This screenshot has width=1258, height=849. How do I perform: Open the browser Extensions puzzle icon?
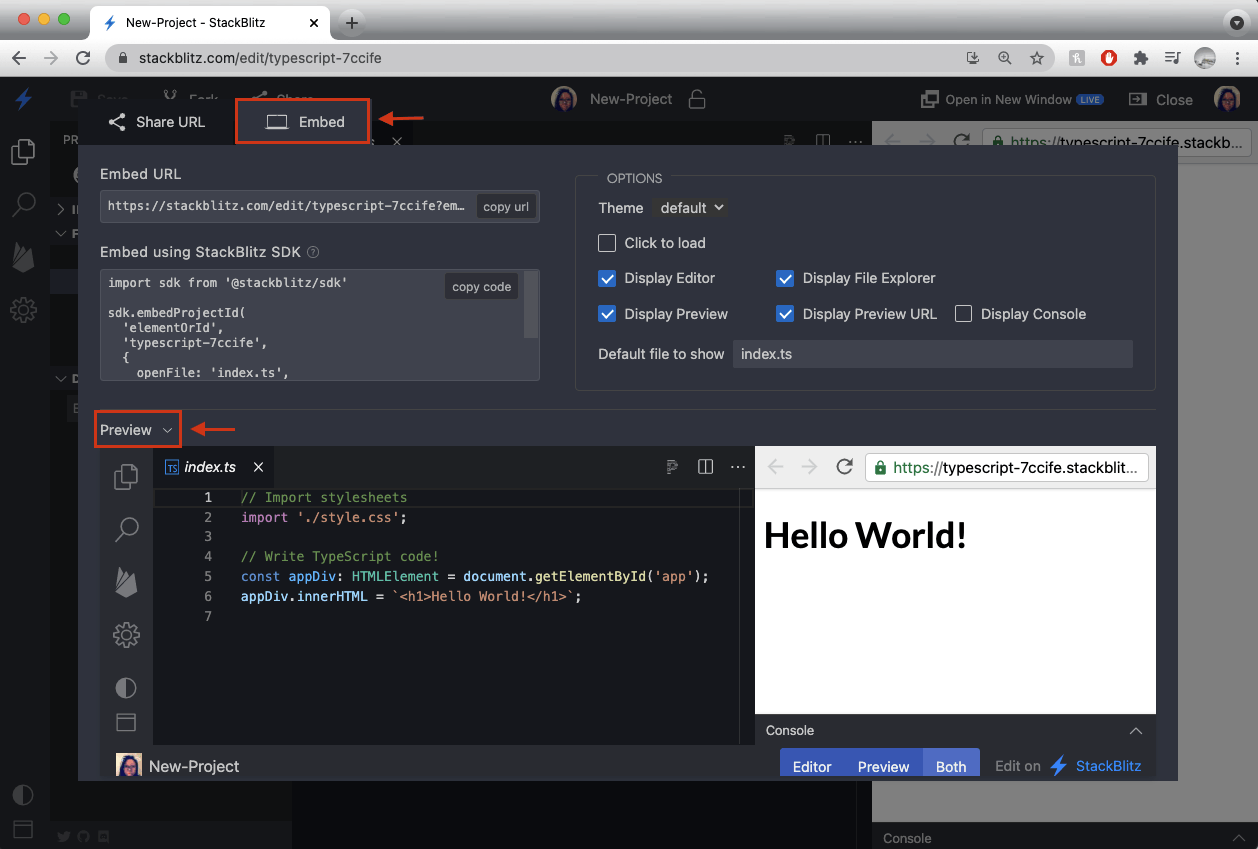click(1140, 58)
